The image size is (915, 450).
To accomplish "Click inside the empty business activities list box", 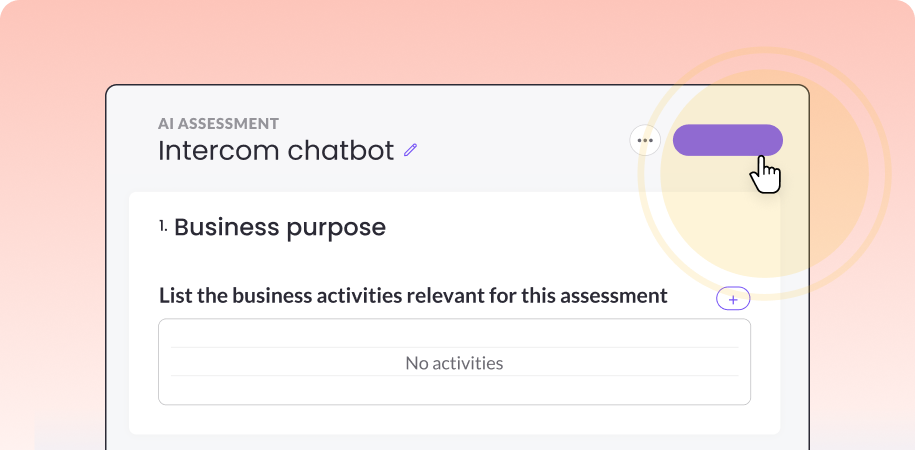I will click(454, 362).
